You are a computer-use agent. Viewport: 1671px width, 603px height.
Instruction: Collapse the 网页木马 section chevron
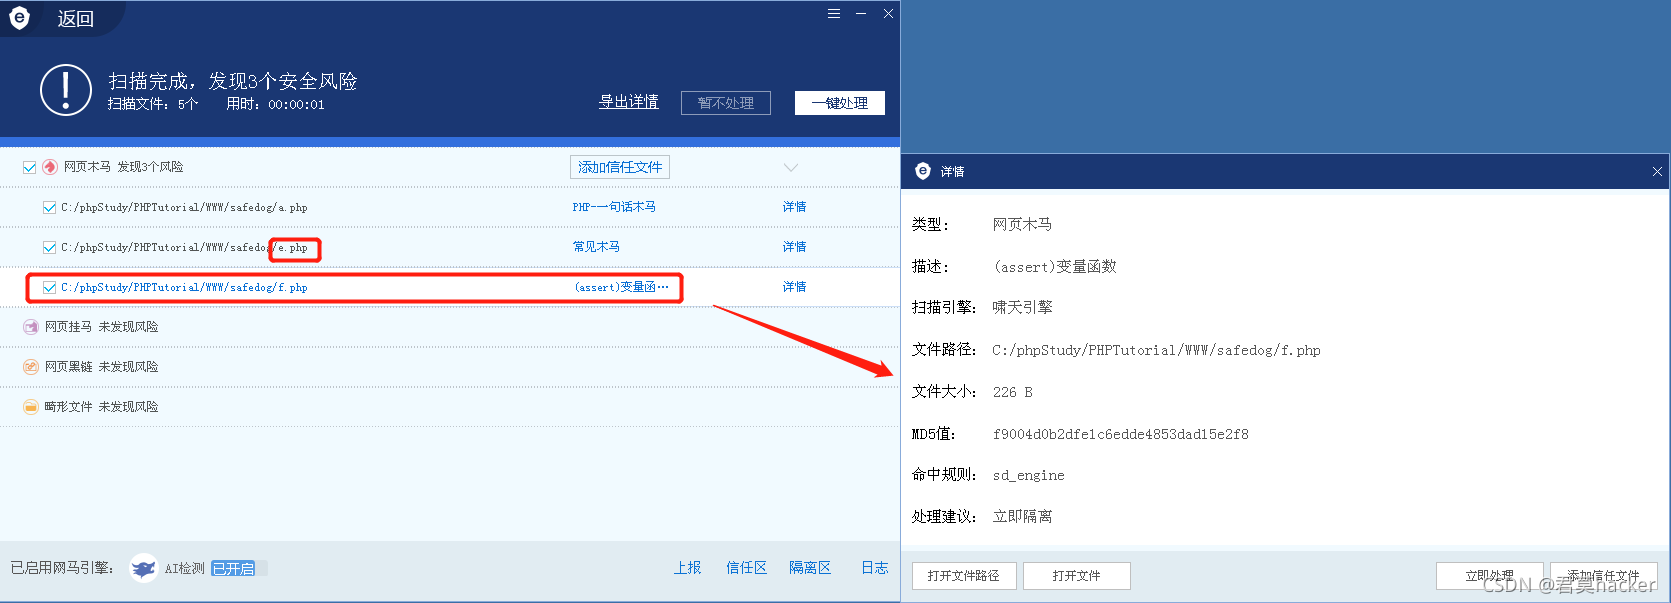pos(791,167)
